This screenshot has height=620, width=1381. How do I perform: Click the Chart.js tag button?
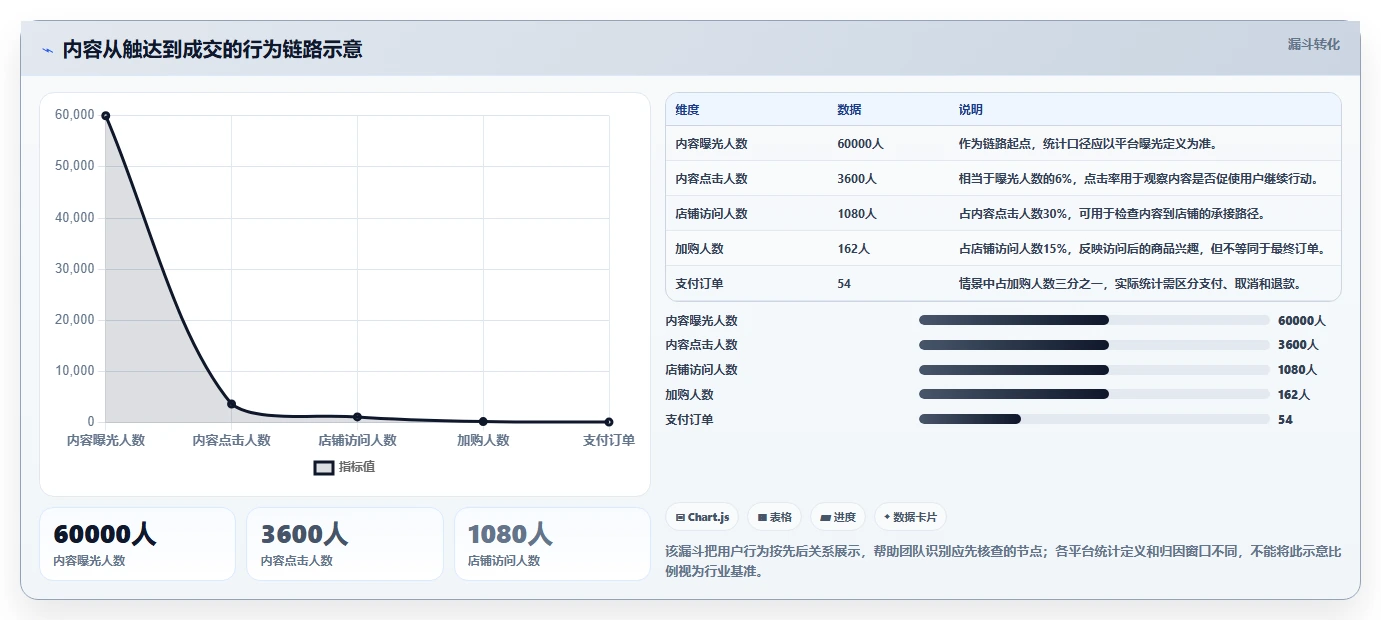pos(702,517)
